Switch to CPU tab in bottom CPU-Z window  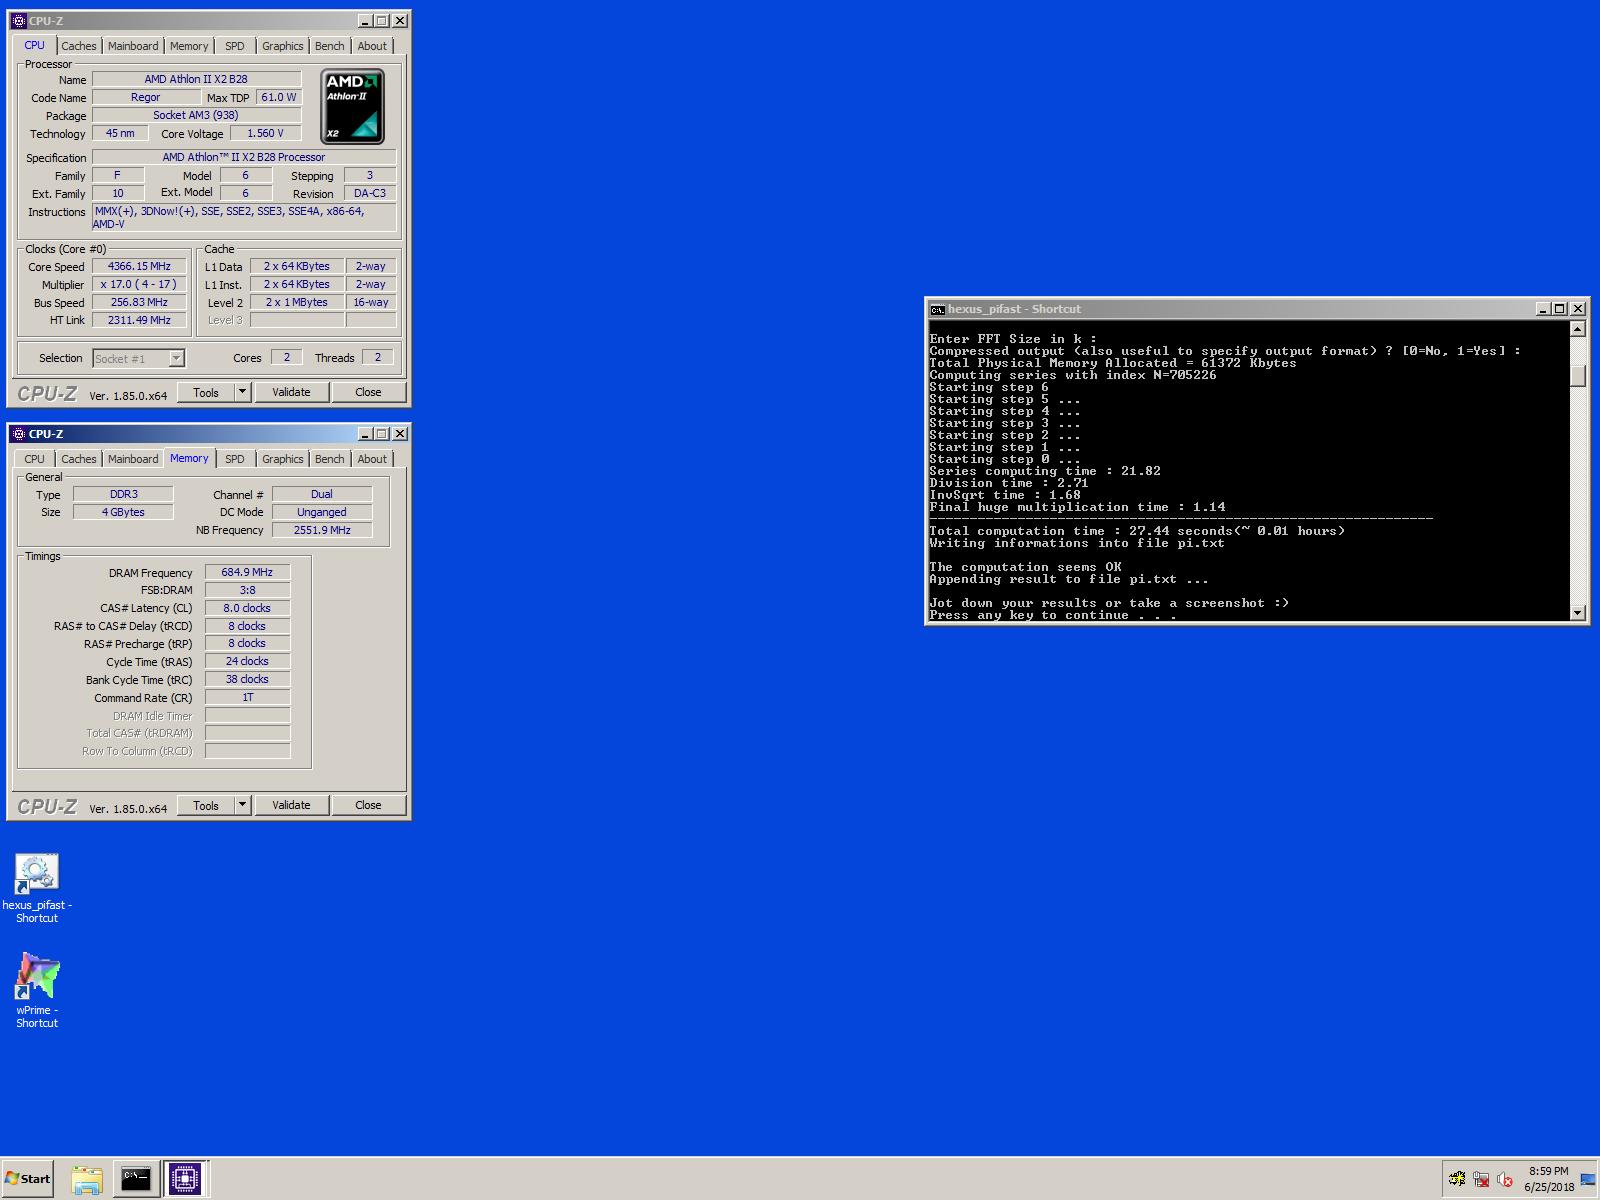click(35, 459)
